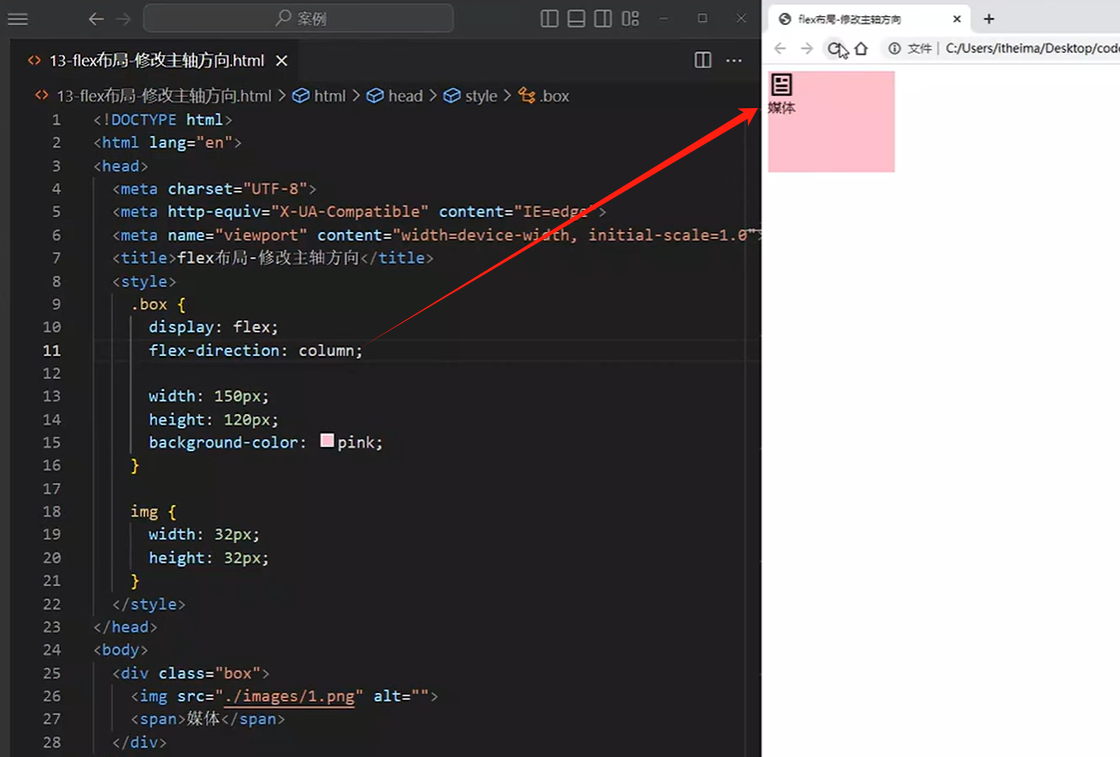View site info icon beside 文件
This screenshot has height=757, width=1120.
[x=894, y=49]
